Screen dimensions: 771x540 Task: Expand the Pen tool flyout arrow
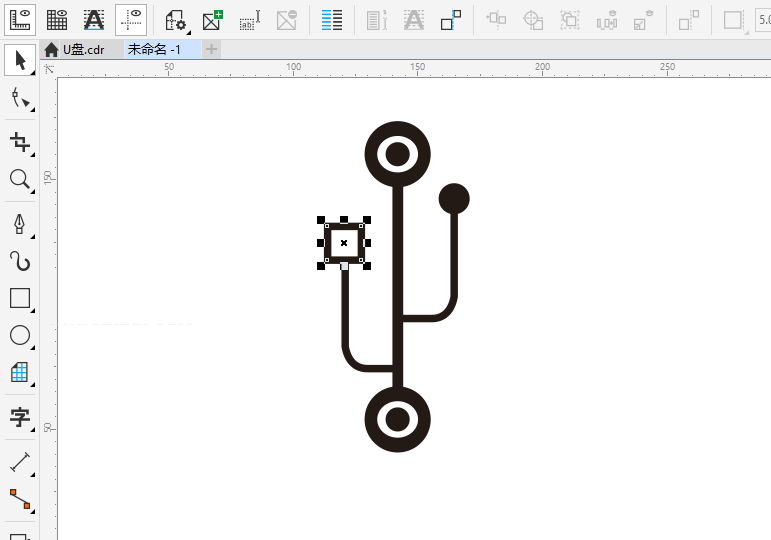[x=32, y=237]
